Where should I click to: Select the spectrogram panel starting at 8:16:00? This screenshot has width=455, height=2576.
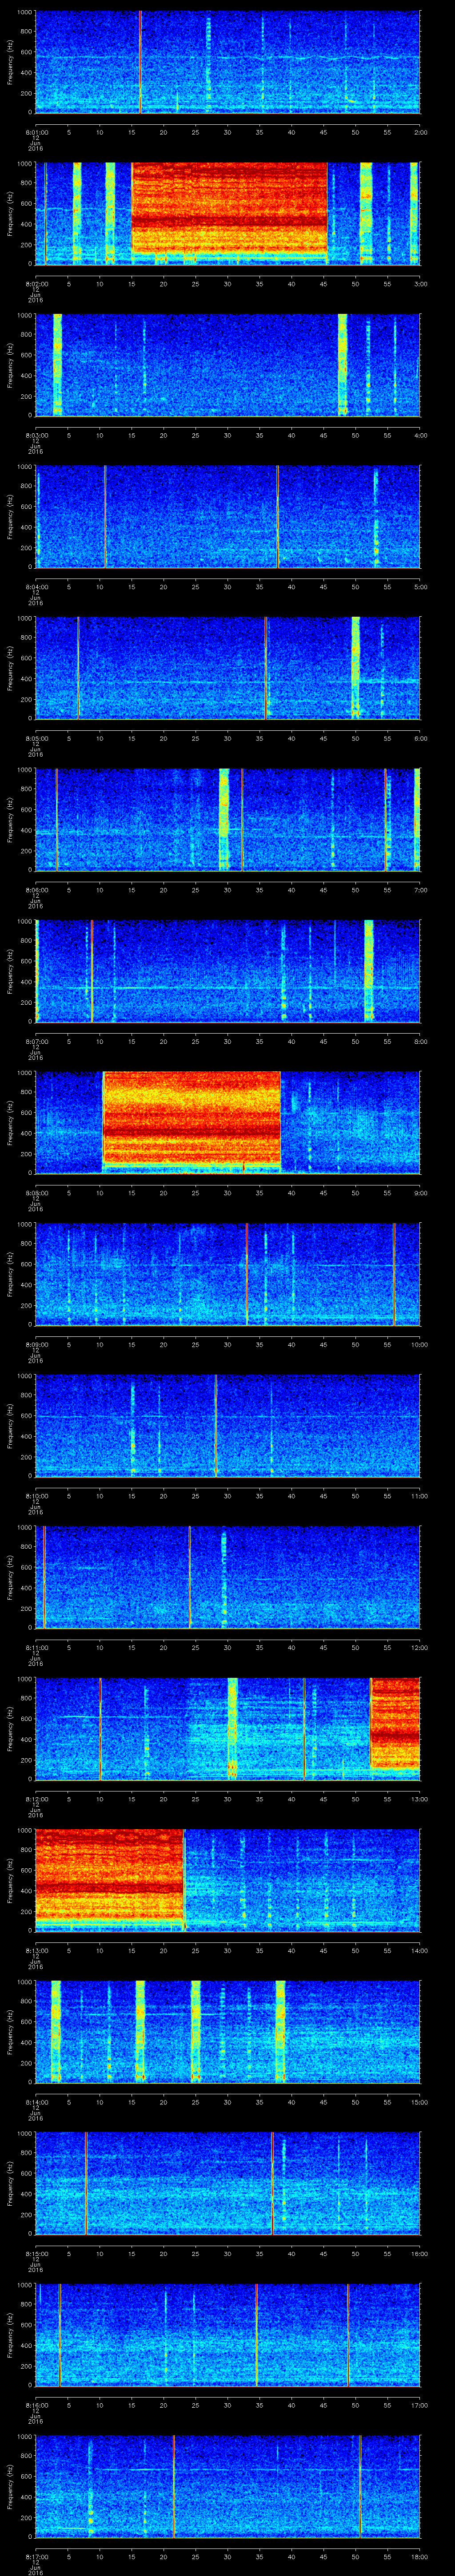tap(227, 2334)
